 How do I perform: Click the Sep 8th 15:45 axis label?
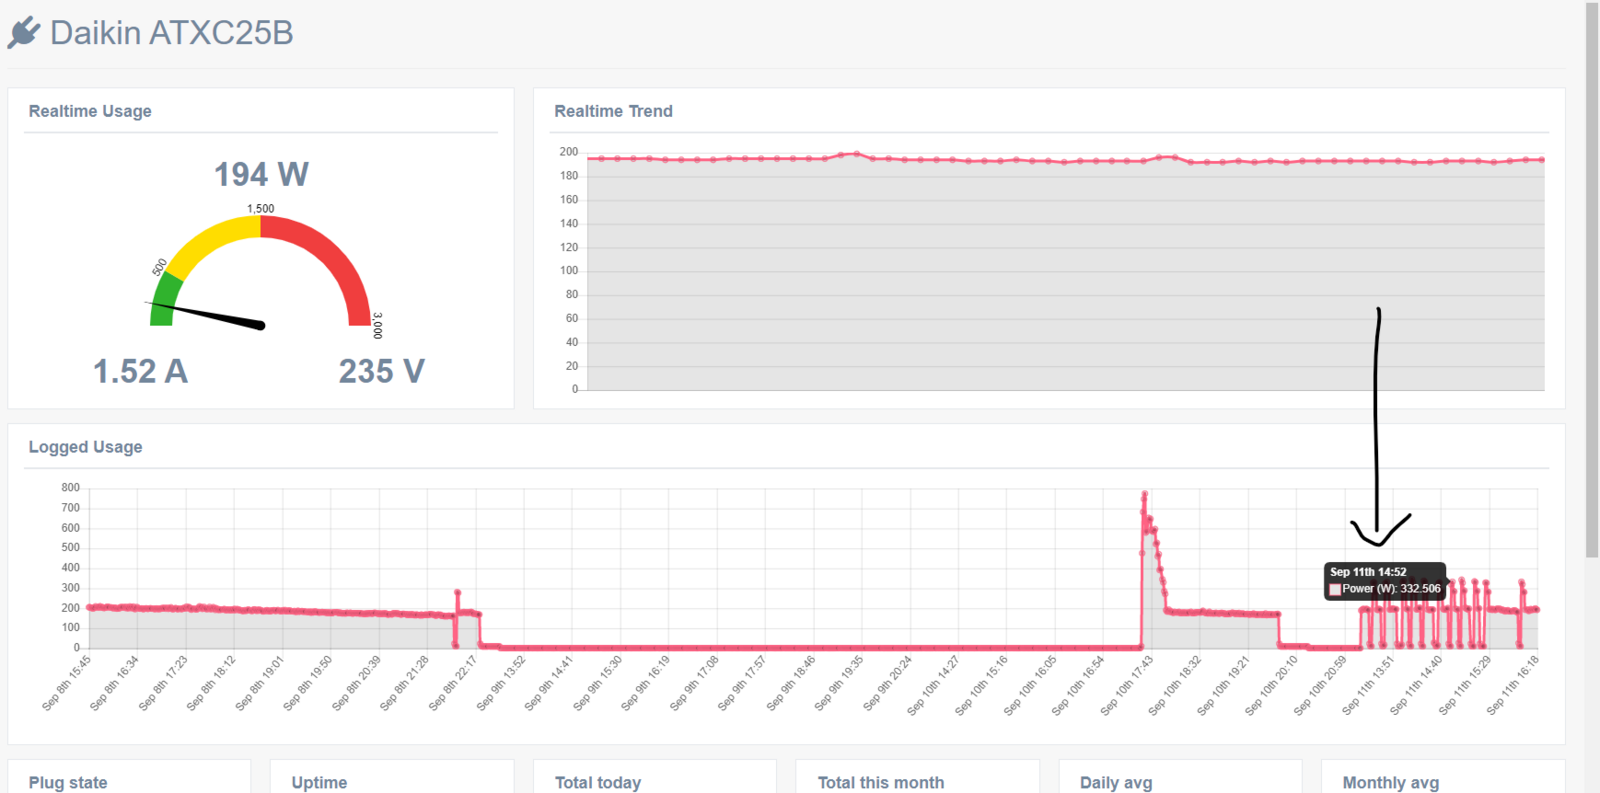(67, 683)
